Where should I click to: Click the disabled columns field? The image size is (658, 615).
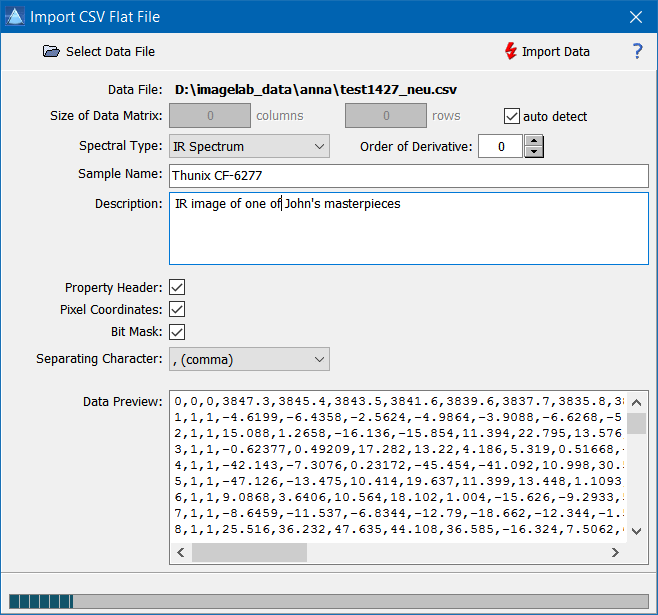[x=210, y=116]
